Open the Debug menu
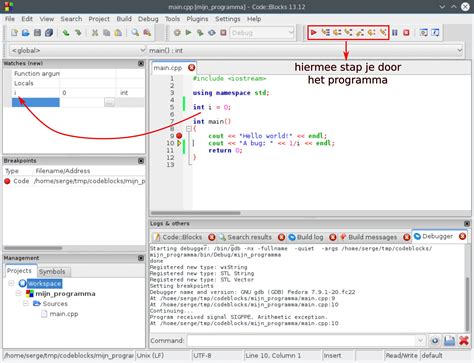The height and width of the screenshot is (363, 474). pyautogui.click(x=148, y=19)
